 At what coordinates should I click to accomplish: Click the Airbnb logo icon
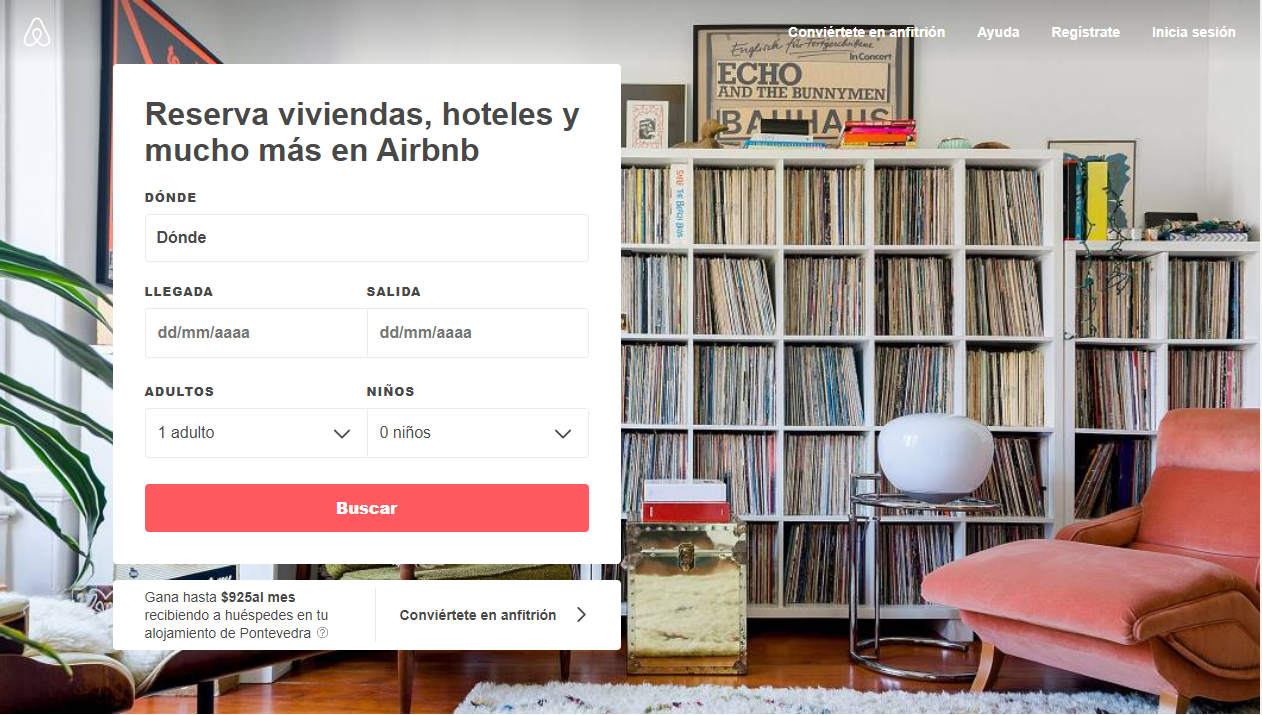point(37,33)
